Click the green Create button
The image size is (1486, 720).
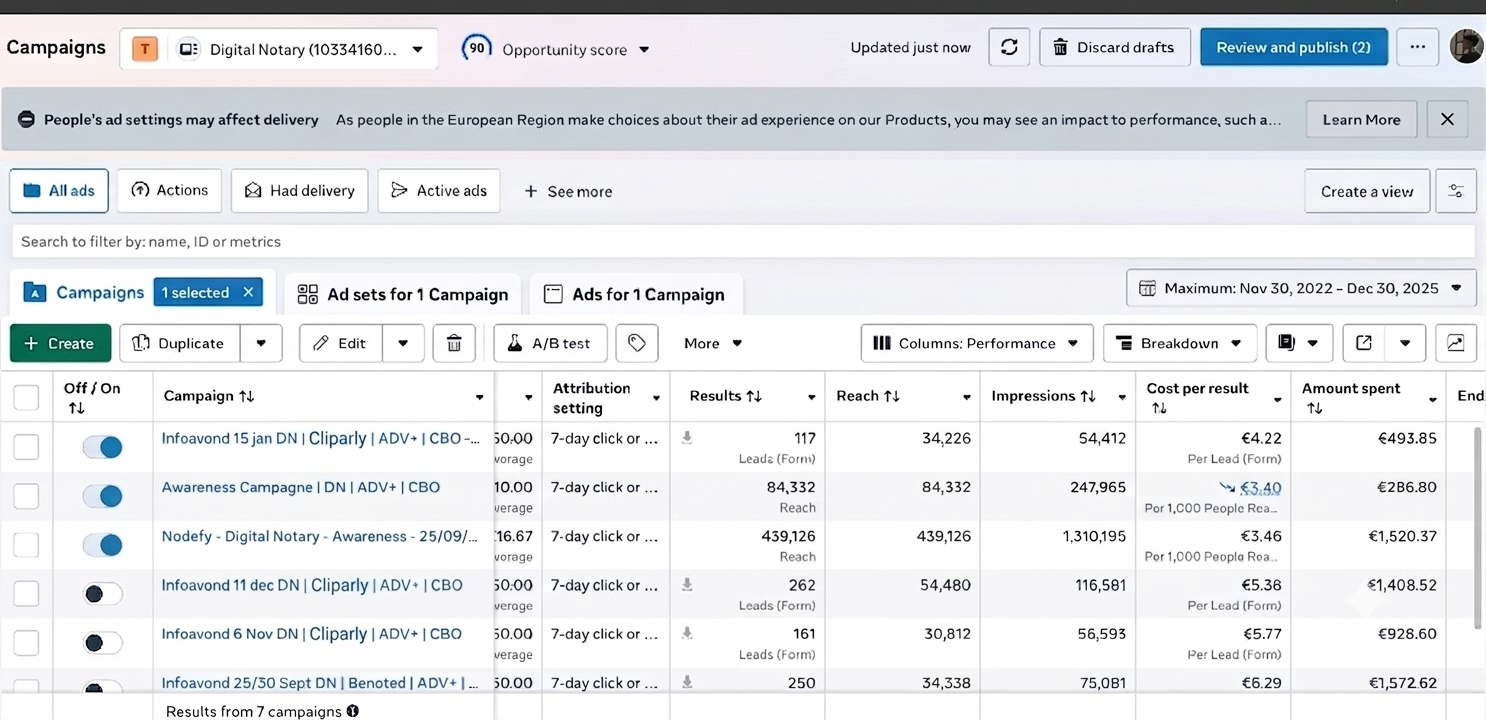(x=59, y=343)
